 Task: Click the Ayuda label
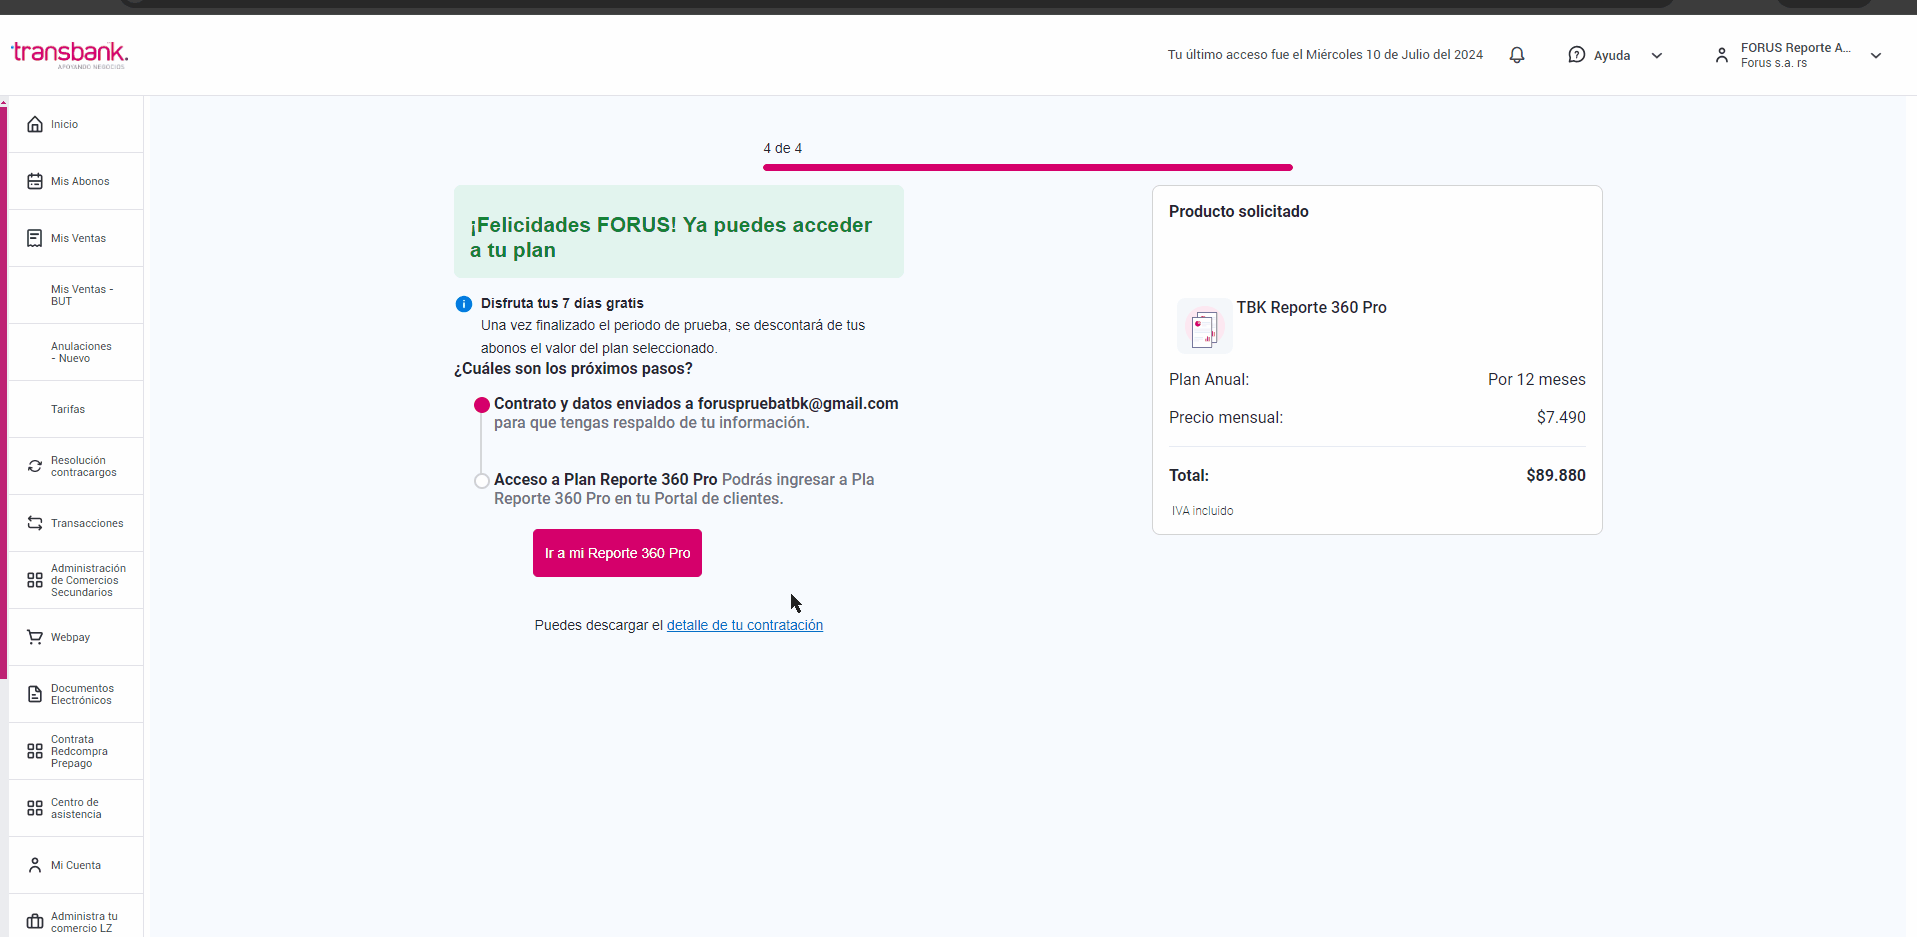point(1612,56)
